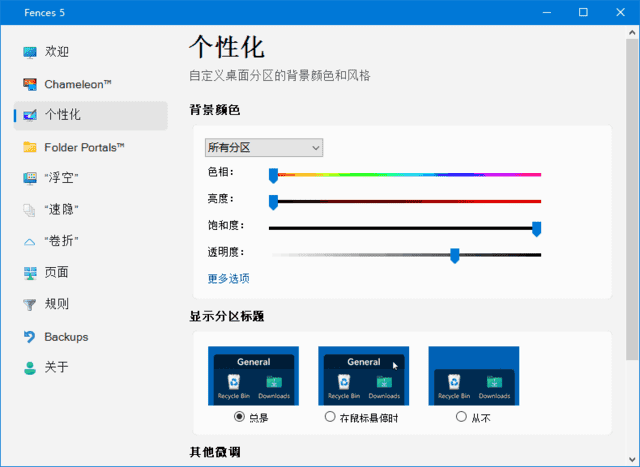Click the always-show-title preview thumbnail
This screenshot has width=640, height=467.
253,376
